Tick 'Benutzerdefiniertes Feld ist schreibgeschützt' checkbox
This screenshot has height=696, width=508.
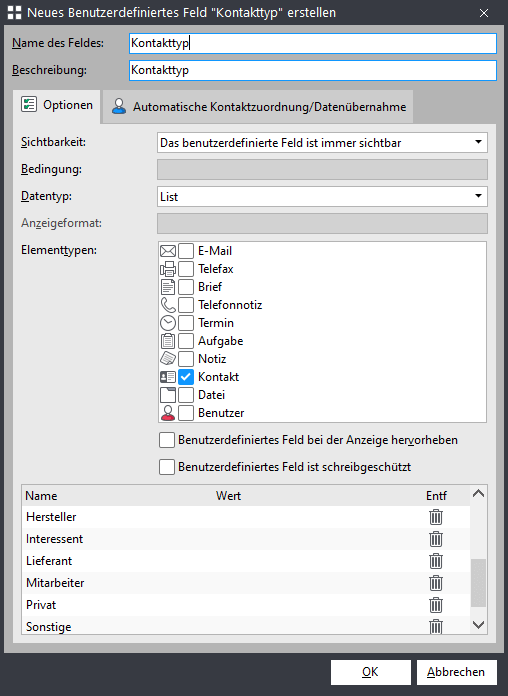point(167,467)
